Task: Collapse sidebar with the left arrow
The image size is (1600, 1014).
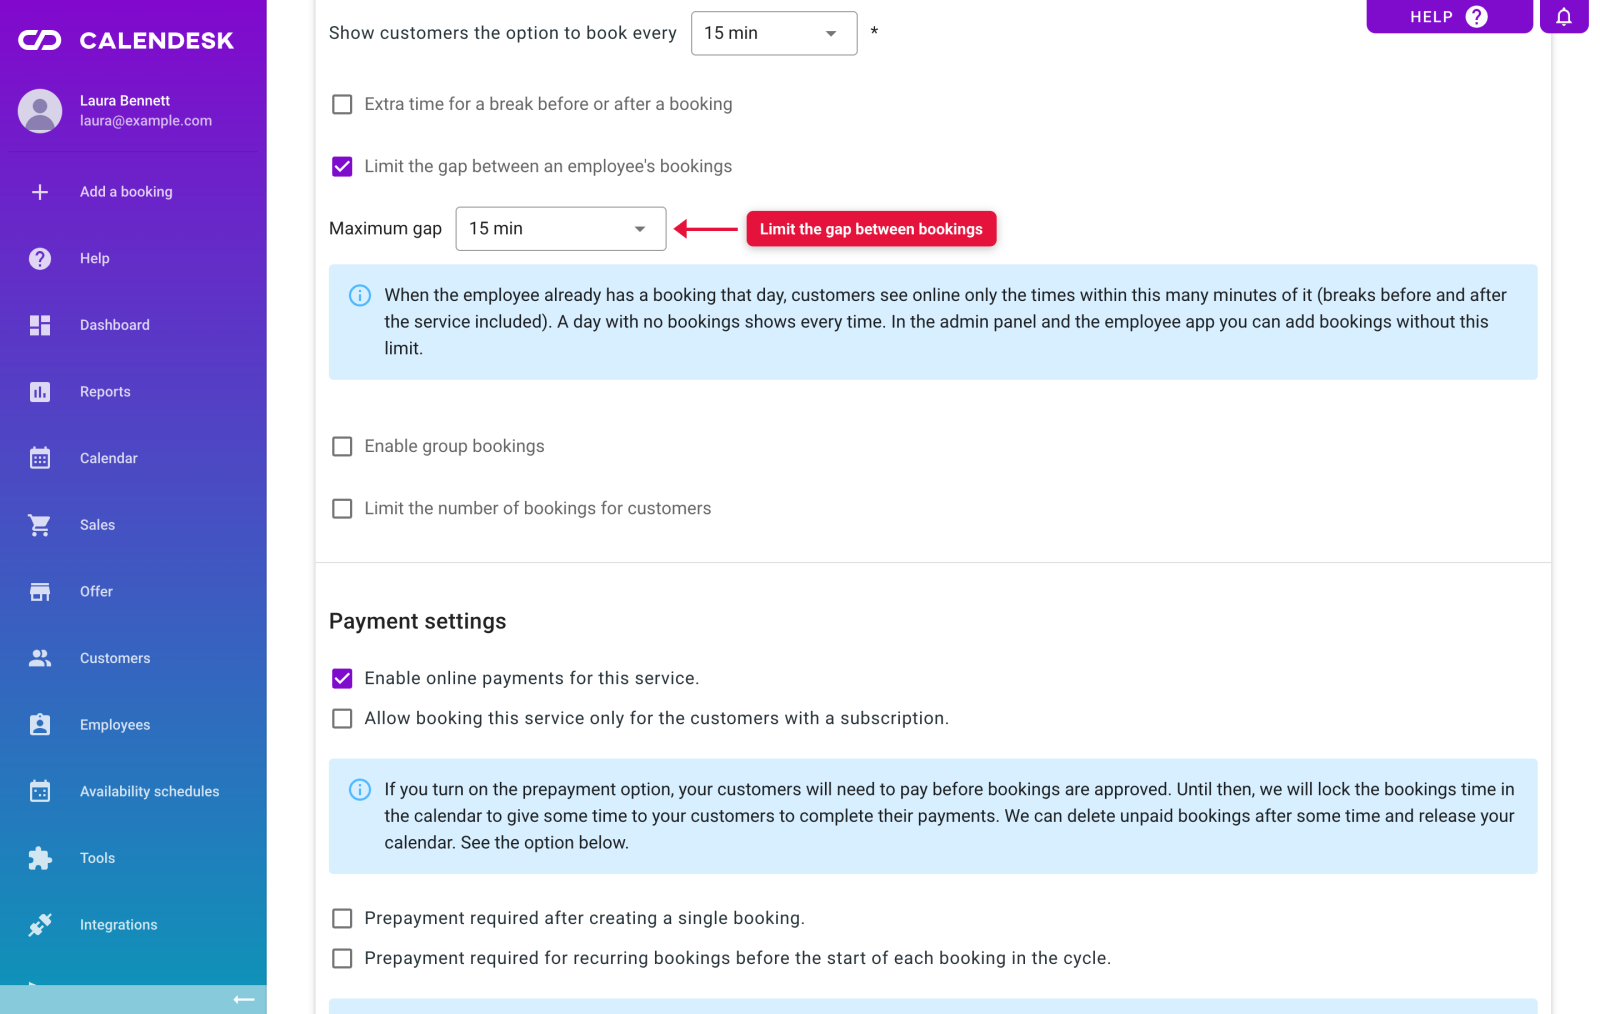Action: click(x=244, y=999)
